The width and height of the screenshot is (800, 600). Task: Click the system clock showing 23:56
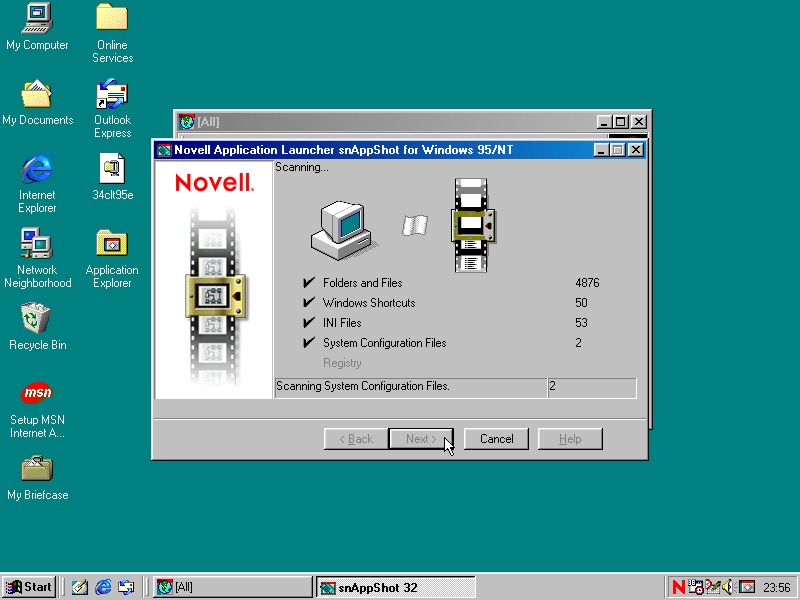(777, 588)
